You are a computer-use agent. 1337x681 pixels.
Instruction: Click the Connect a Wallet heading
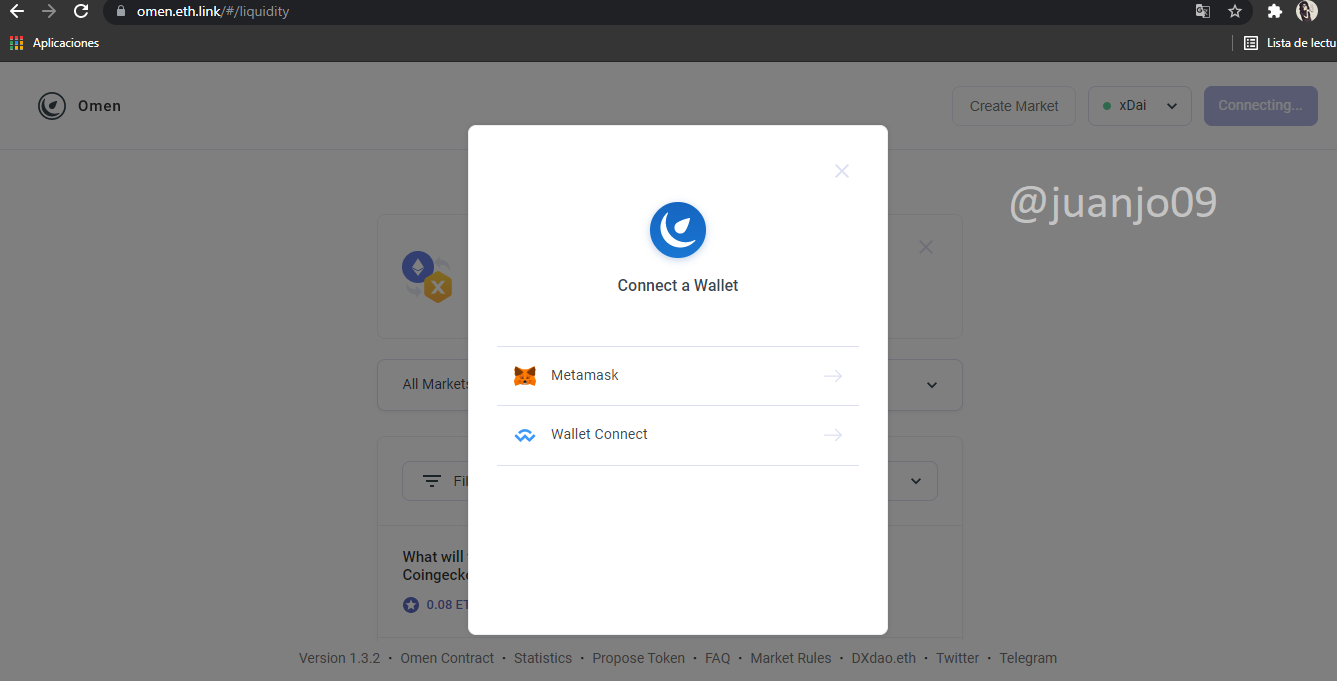click(x=678, y=286)
